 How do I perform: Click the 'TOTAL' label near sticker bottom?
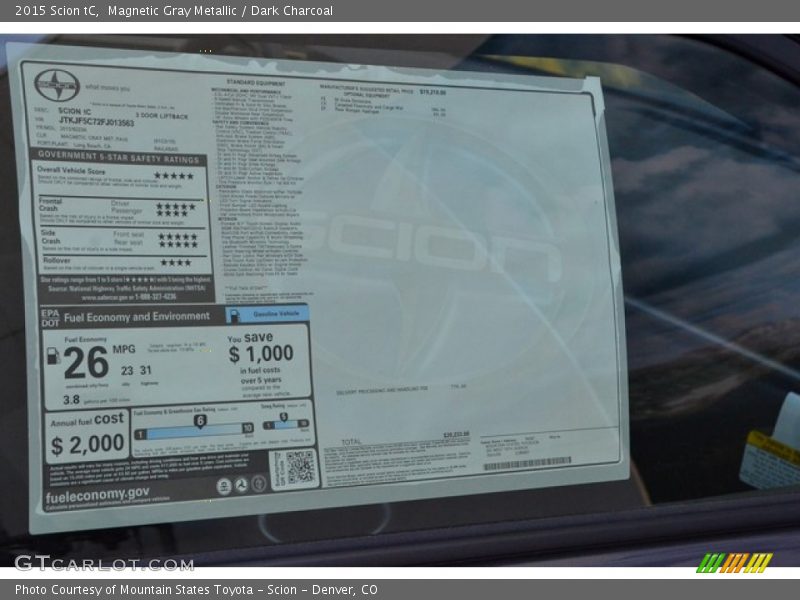coord(351,442)
